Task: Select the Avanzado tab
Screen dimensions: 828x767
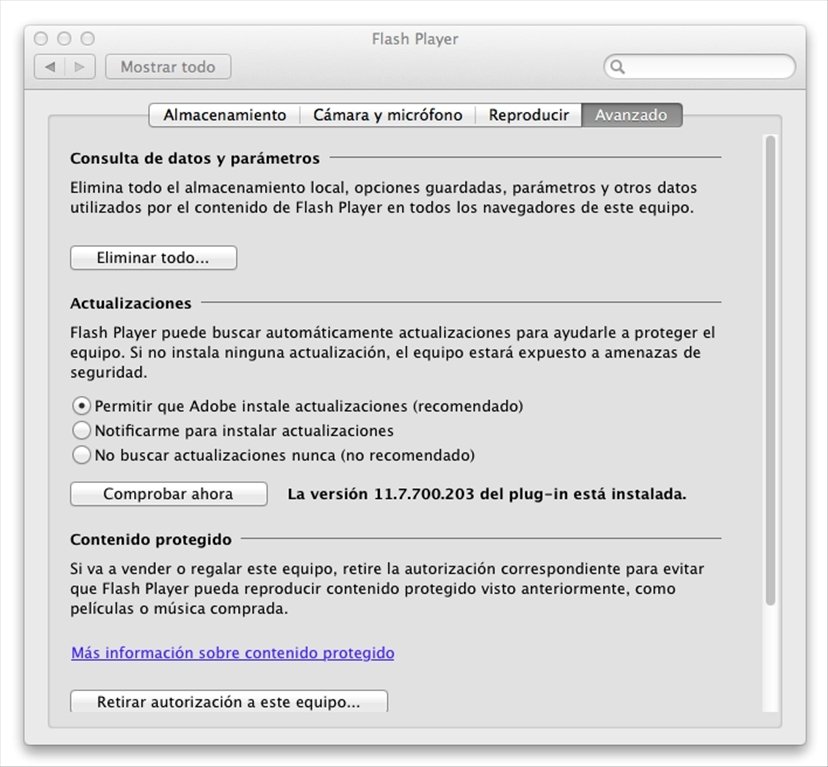Action: (x=632, y=115)
